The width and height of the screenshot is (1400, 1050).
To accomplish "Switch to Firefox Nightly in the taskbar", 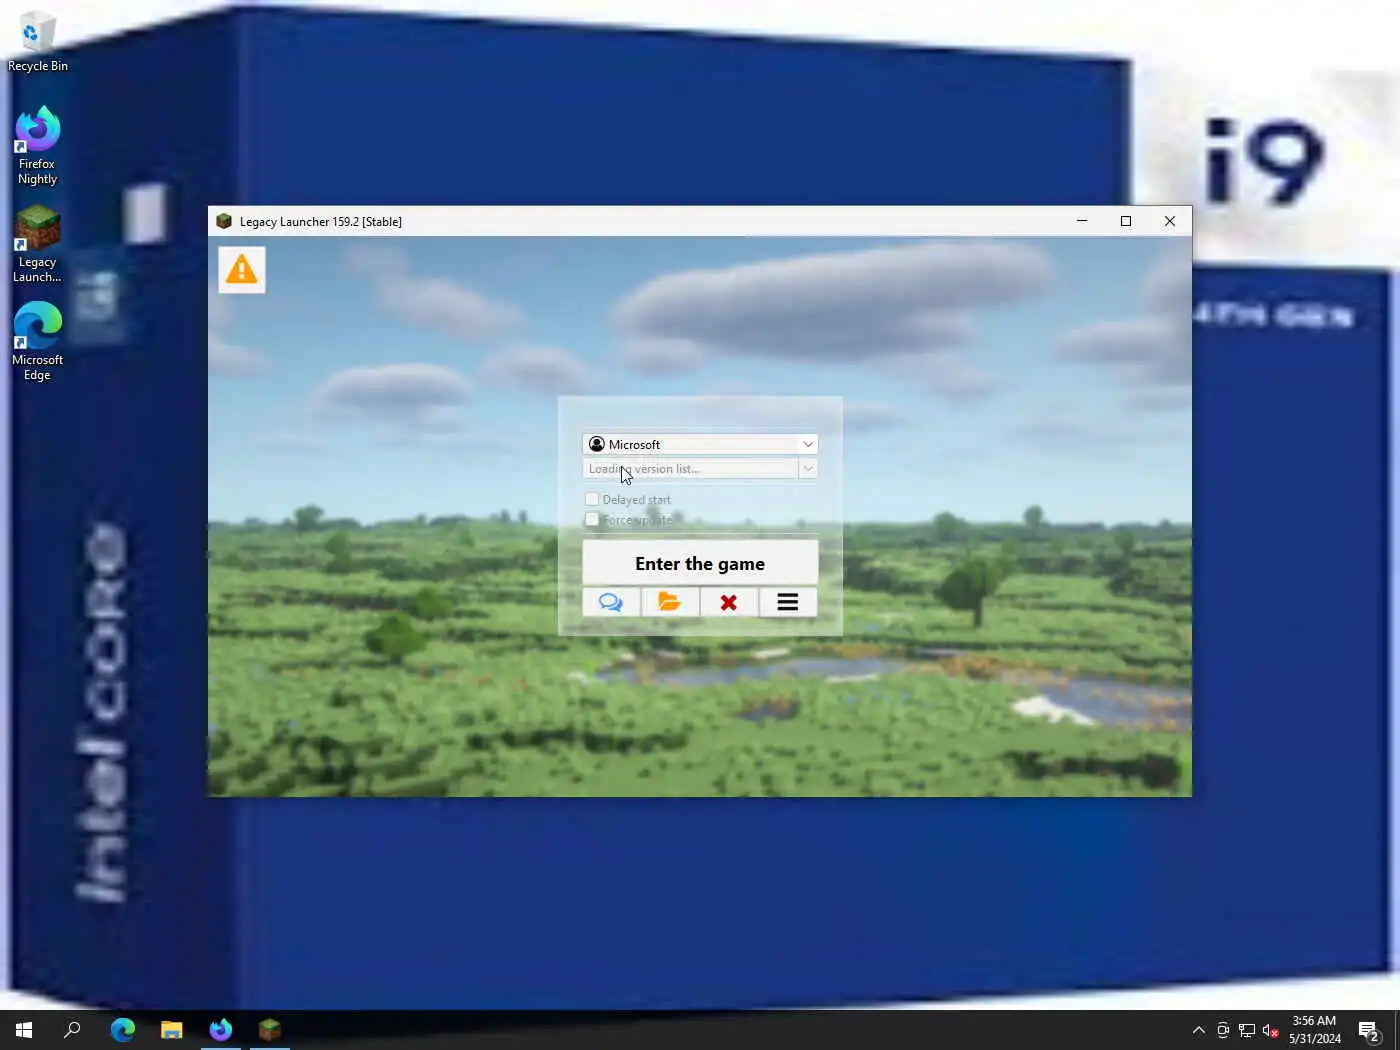I will (220, 1029).
